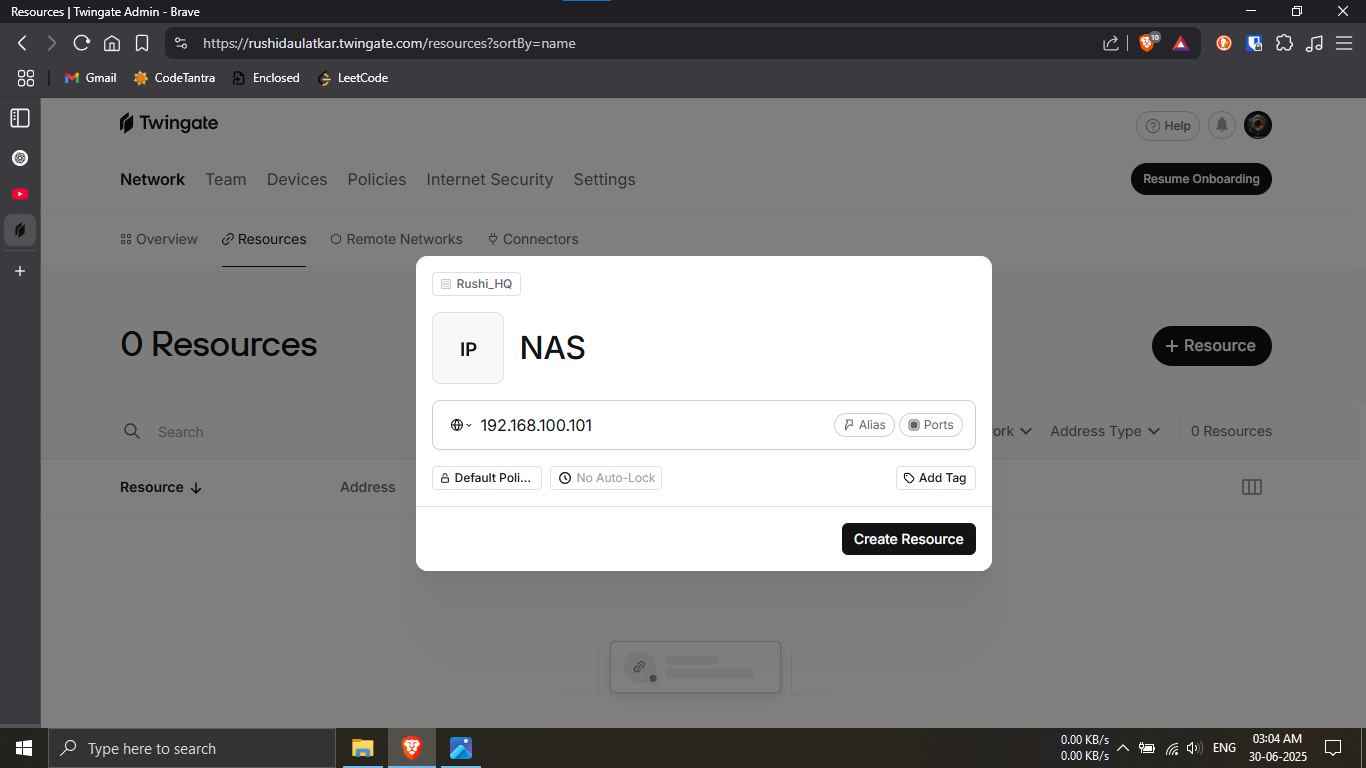The height and width of the screenshot is (768, 1366).
Task: Set the No Auto-Lock option
Action: click(606, 478)
